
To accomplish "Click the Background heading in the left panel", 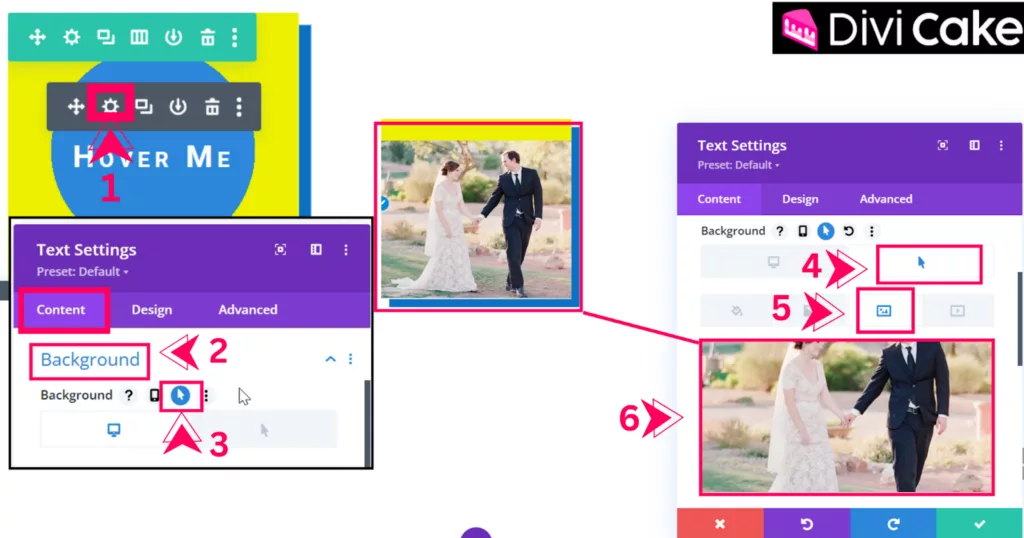I will 90,360.
